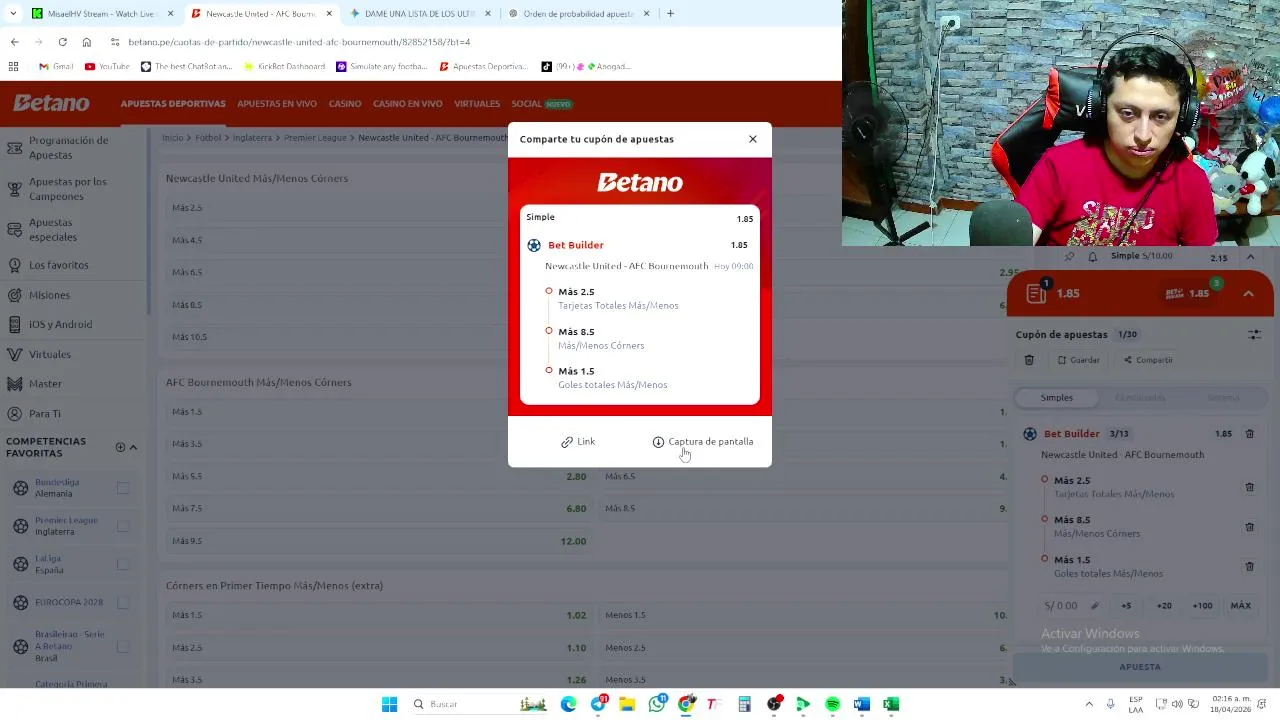Open the browser home button
Viewport: 1280px width, 720px height.
point(86,42)
